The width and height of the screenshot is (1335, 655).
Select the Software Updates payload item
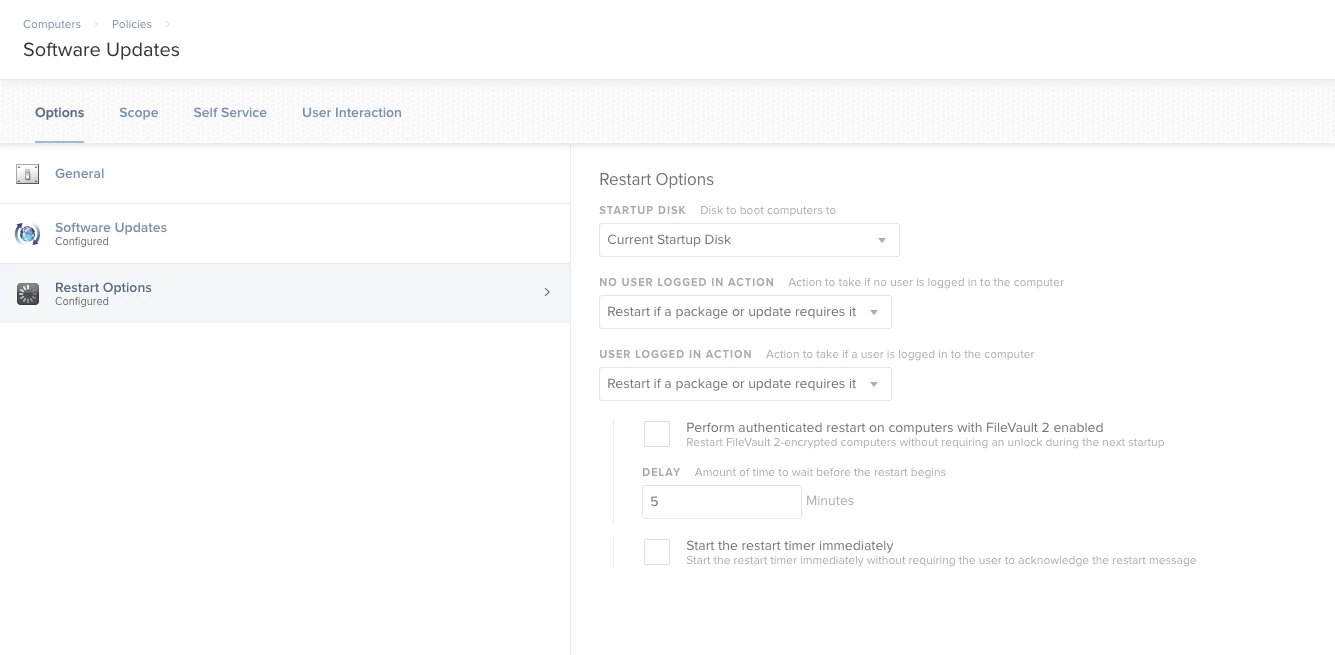coord(111,228)
